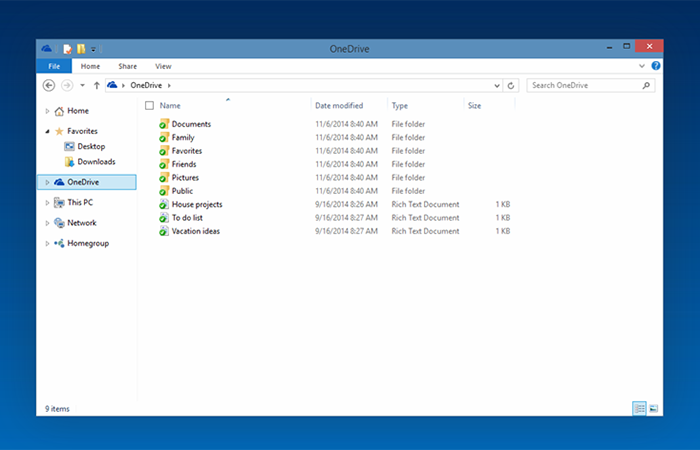Screen dimensions: 700x450
Task: Click the House projects file name
Action: coord(197,204)
